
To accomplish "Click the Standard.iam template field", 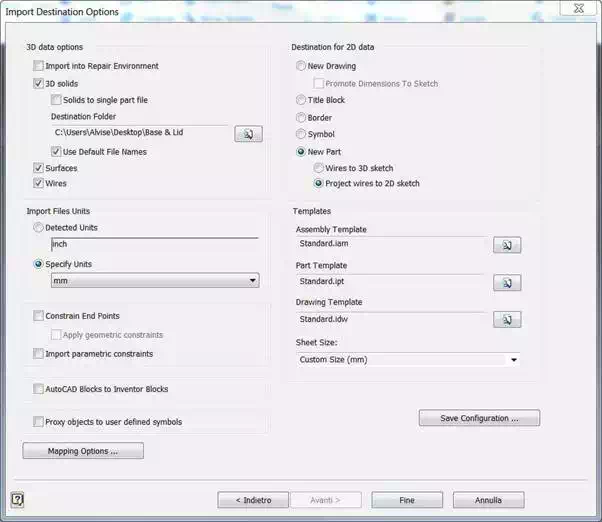I will tap(392, 243).
